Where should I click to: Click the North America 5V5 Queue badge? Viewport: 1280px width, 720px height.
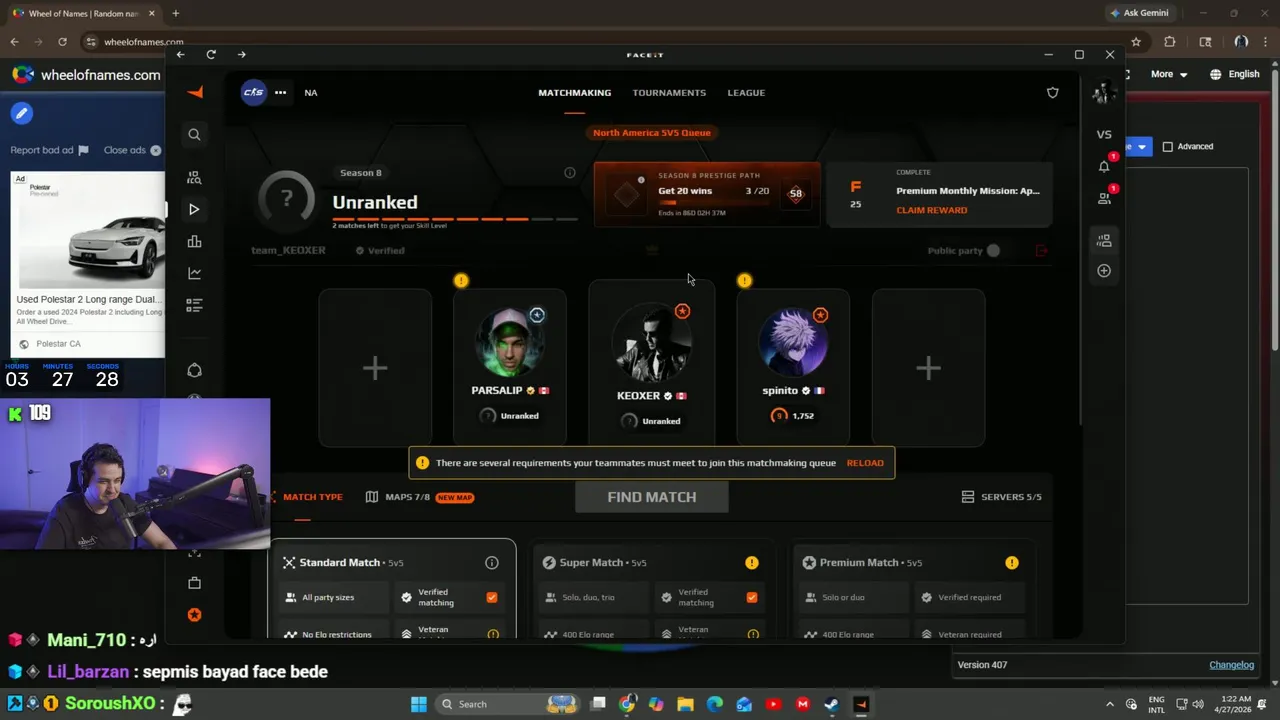tap(652, 132)
